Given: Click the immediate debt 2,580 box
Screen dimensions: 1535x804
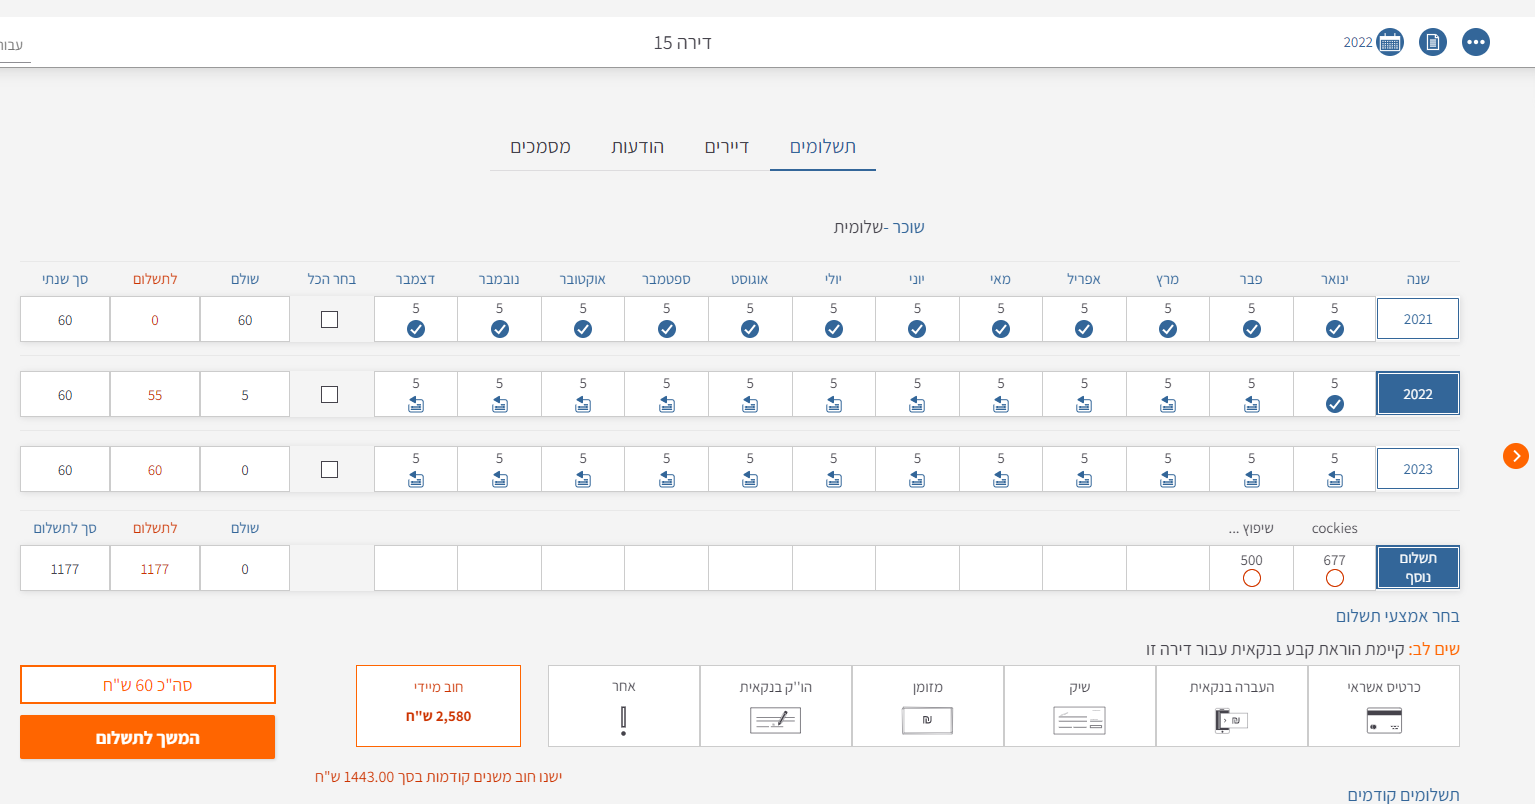Looking at the screenshot, I should (438, 706).
